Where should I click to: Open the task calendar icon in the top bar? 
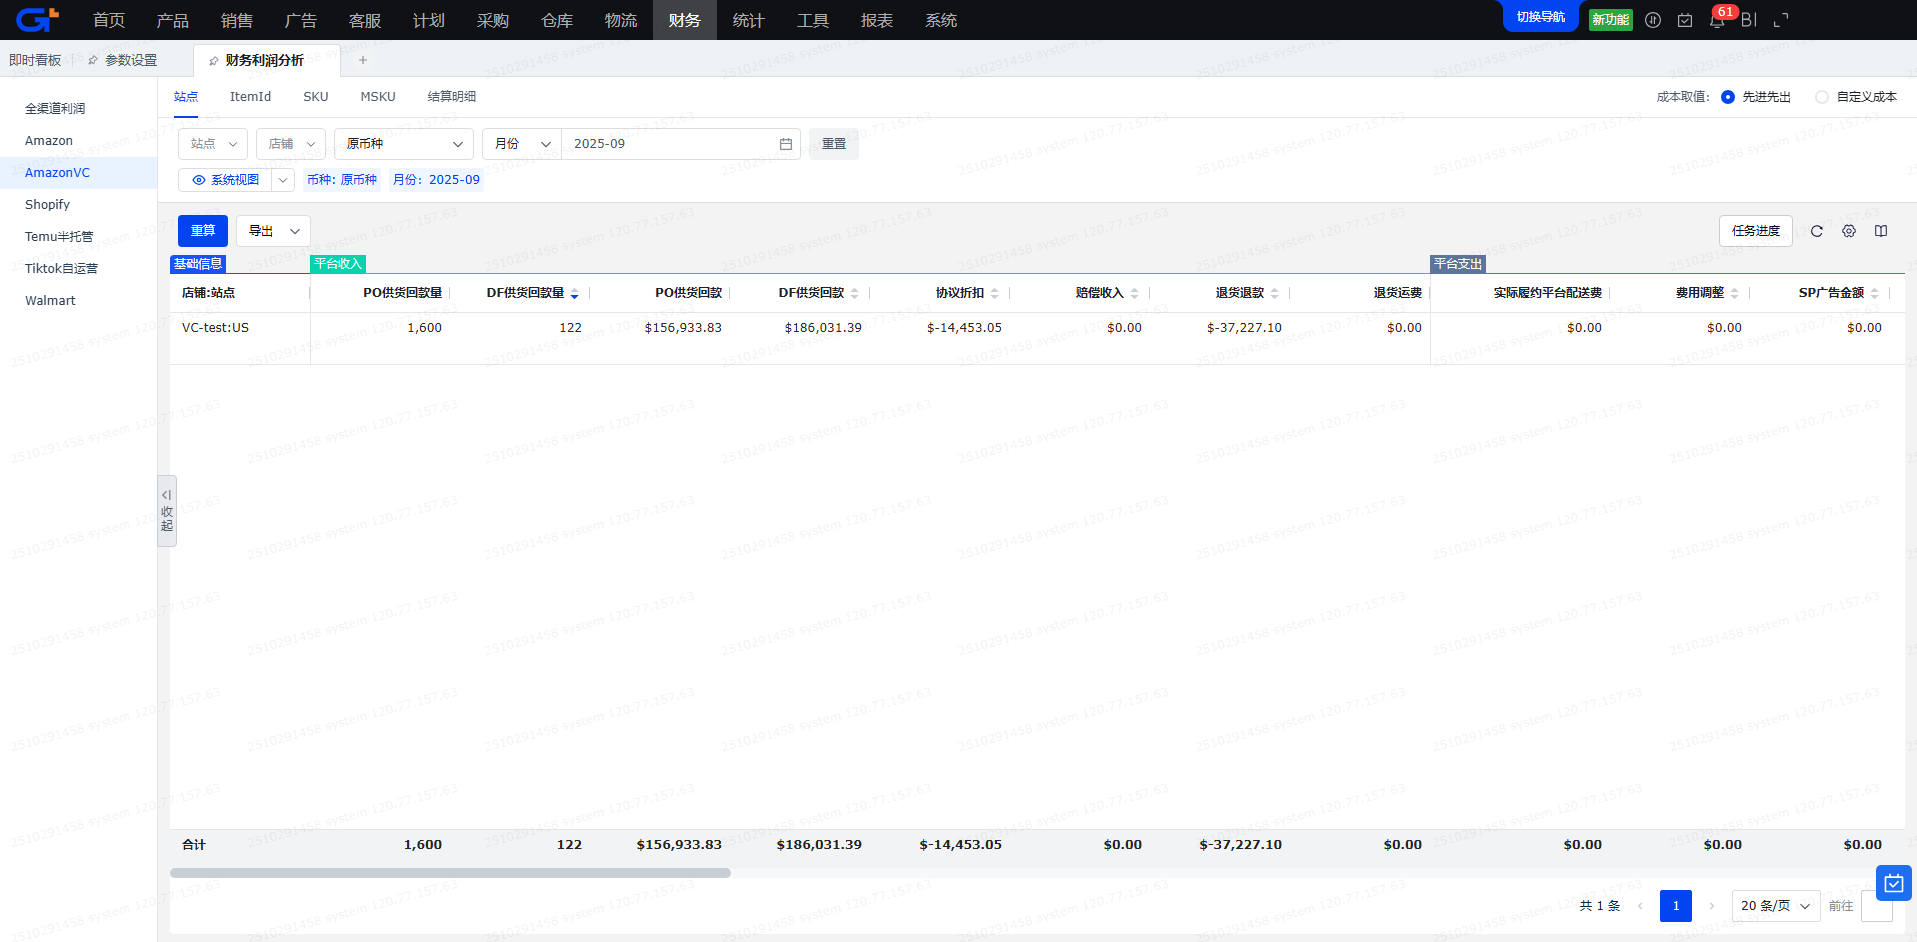[1685, 20]
